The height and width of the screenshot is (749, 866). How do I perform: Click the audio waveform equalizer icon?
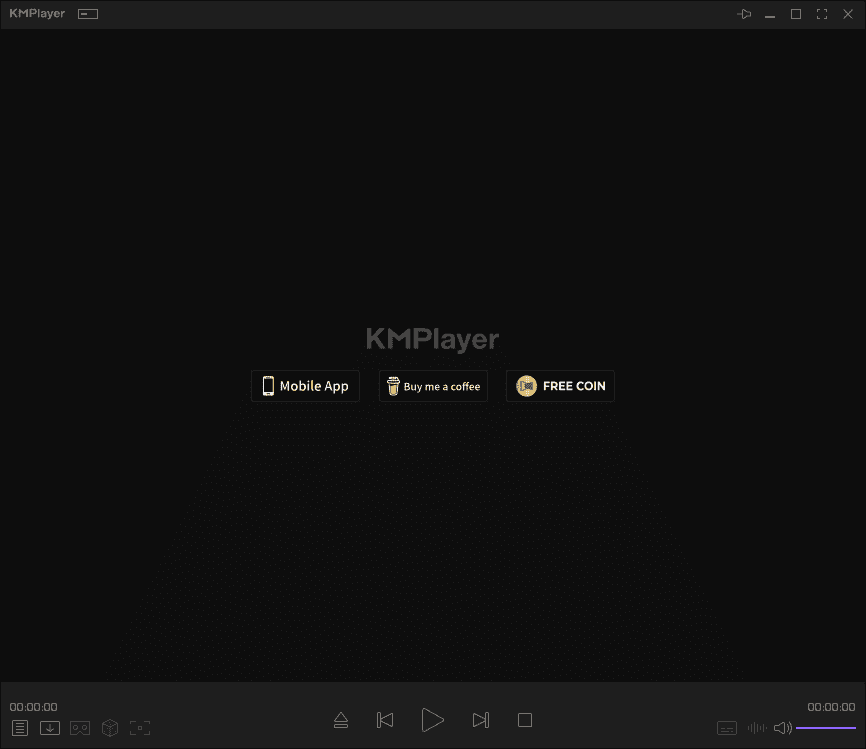pyautogui.click(x=757, y=728)
